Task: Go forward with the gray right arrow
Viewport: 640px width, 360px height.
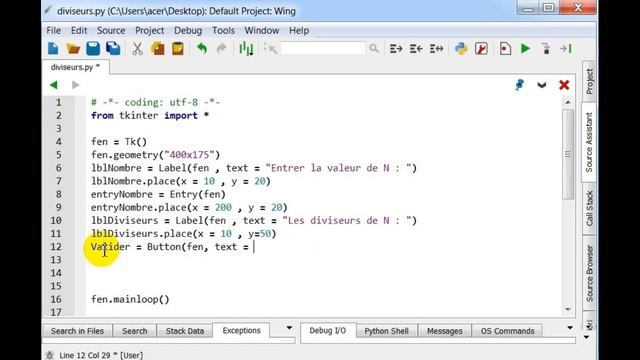Action: click(76, 85)
